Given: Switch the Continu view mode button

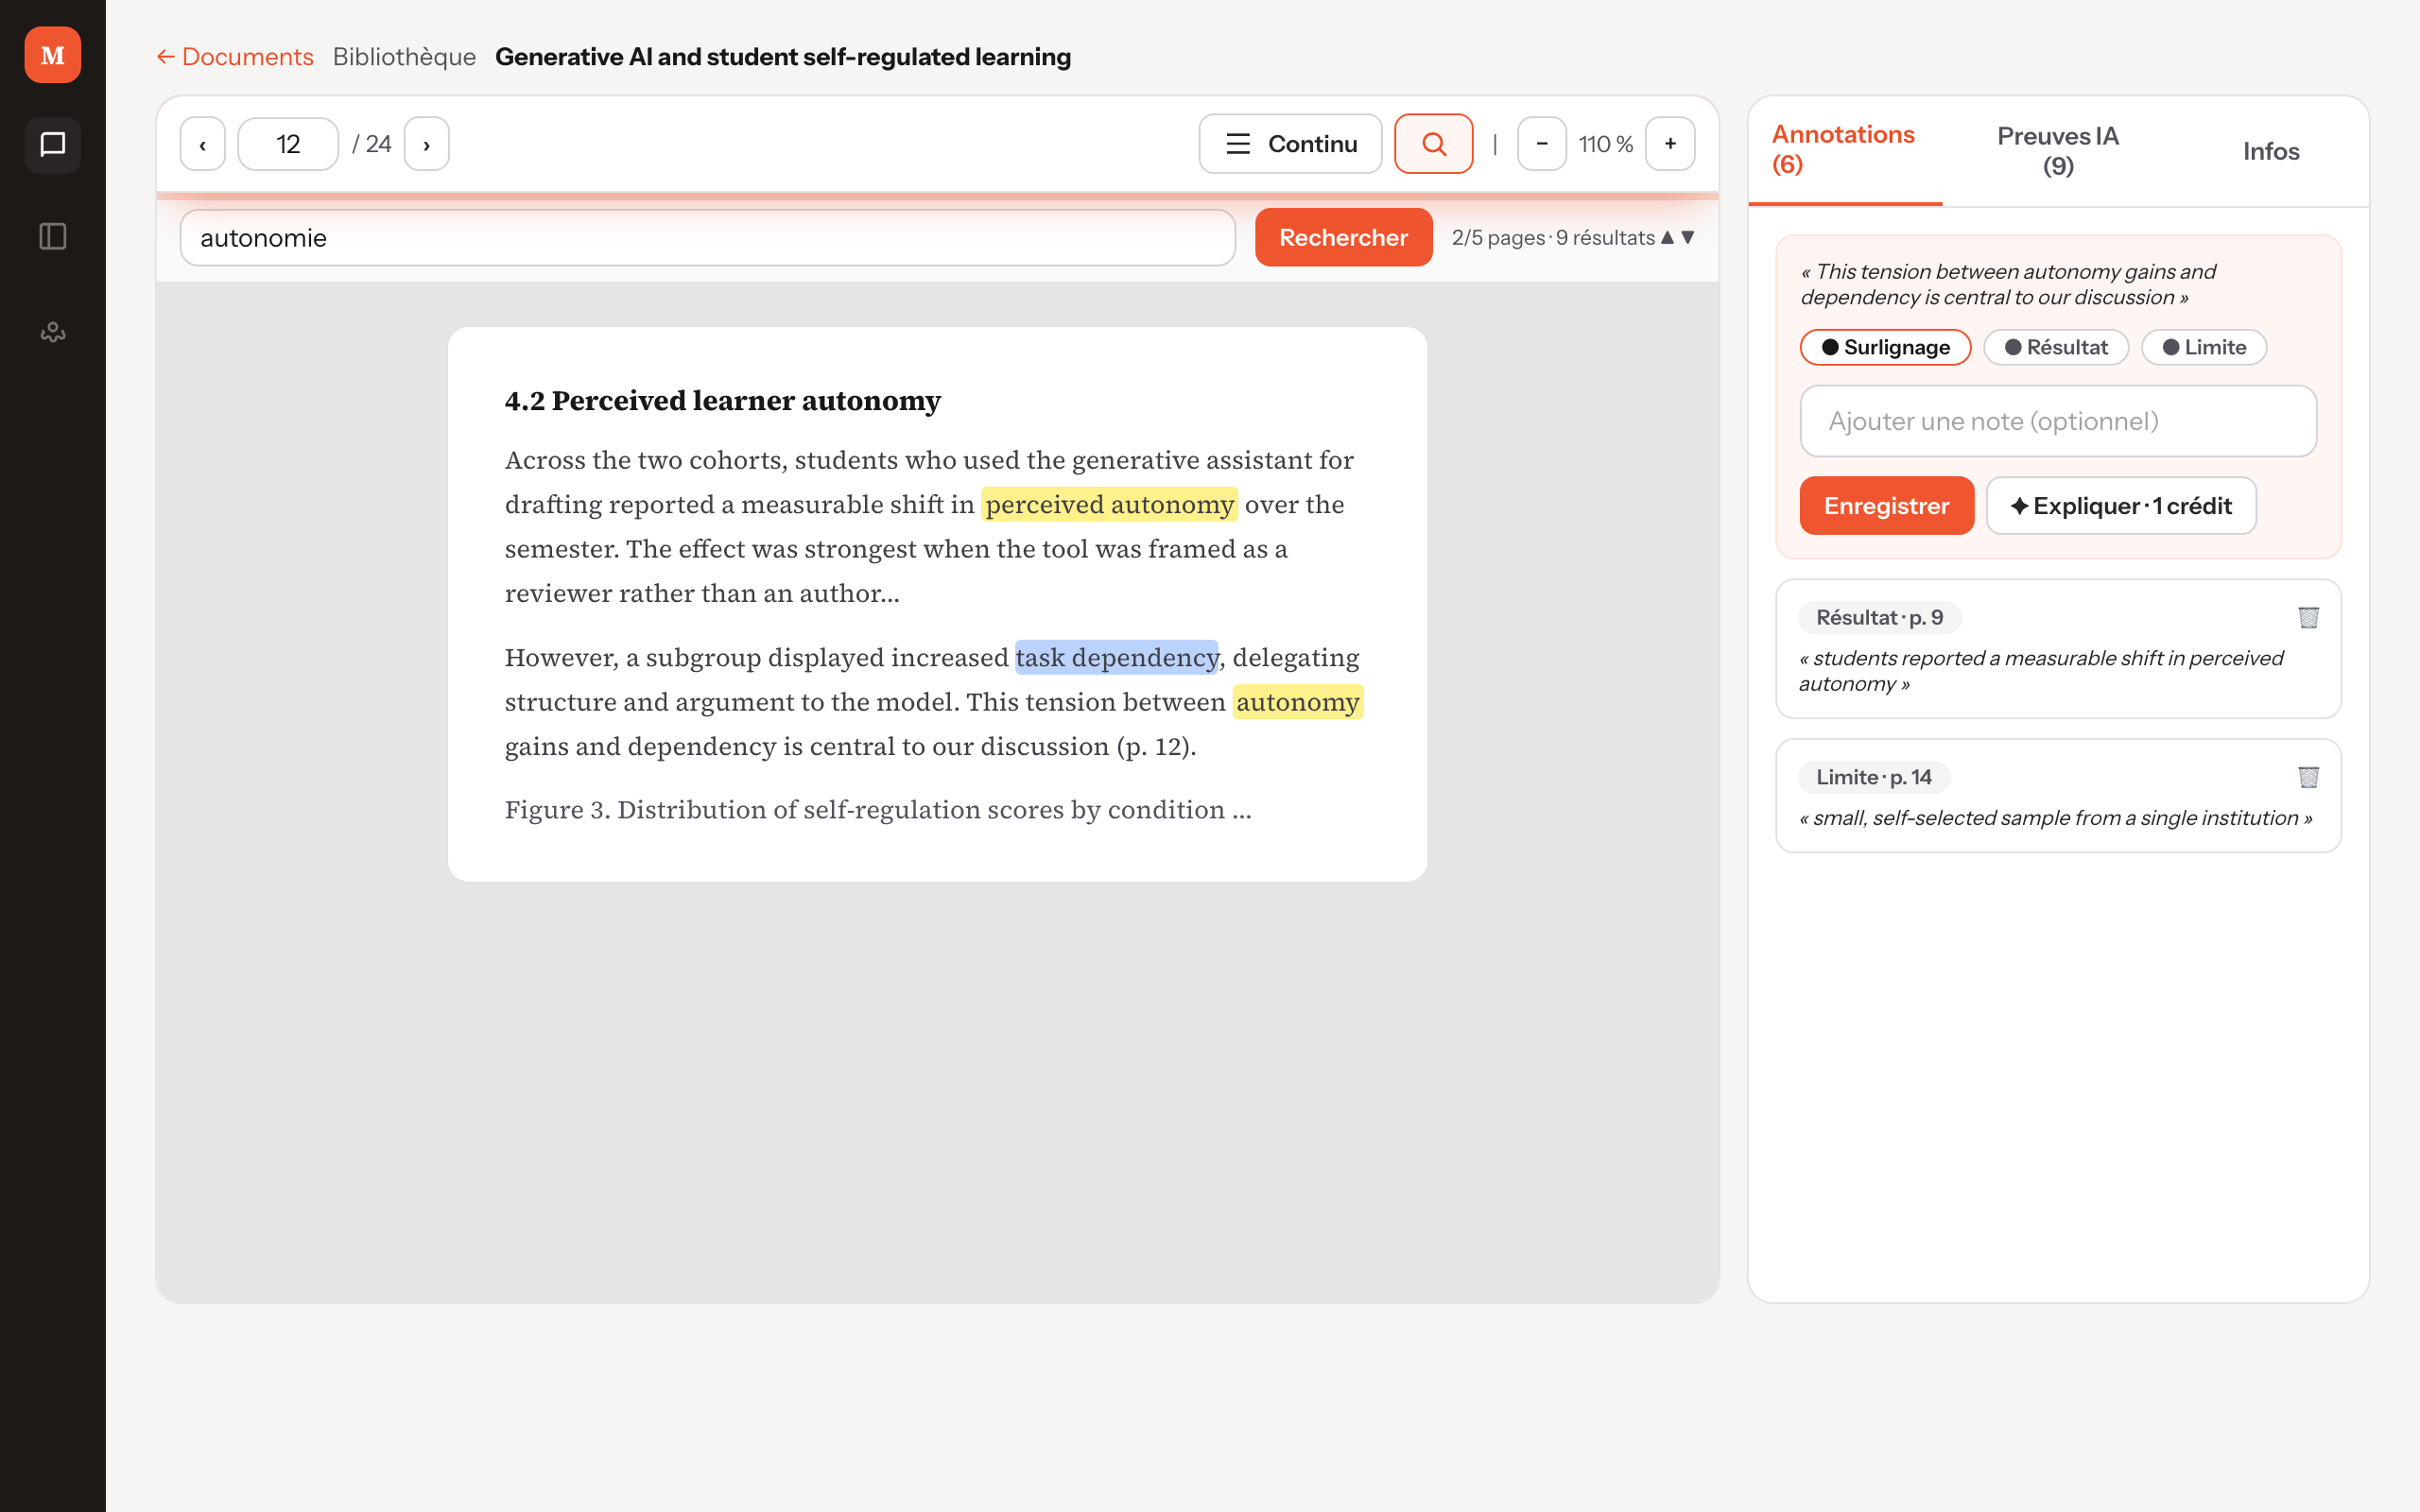Looking at the screenshot, I should [1290, 144].
